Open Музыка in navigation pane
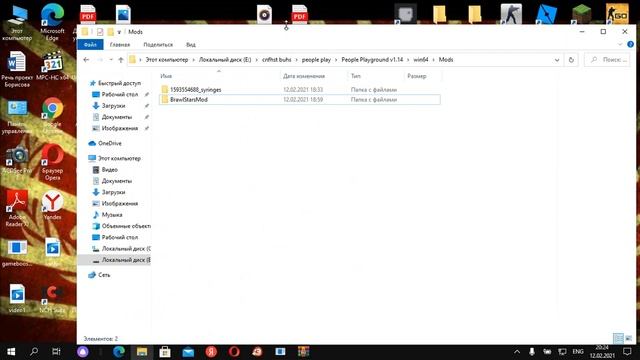 click(112, 215)
